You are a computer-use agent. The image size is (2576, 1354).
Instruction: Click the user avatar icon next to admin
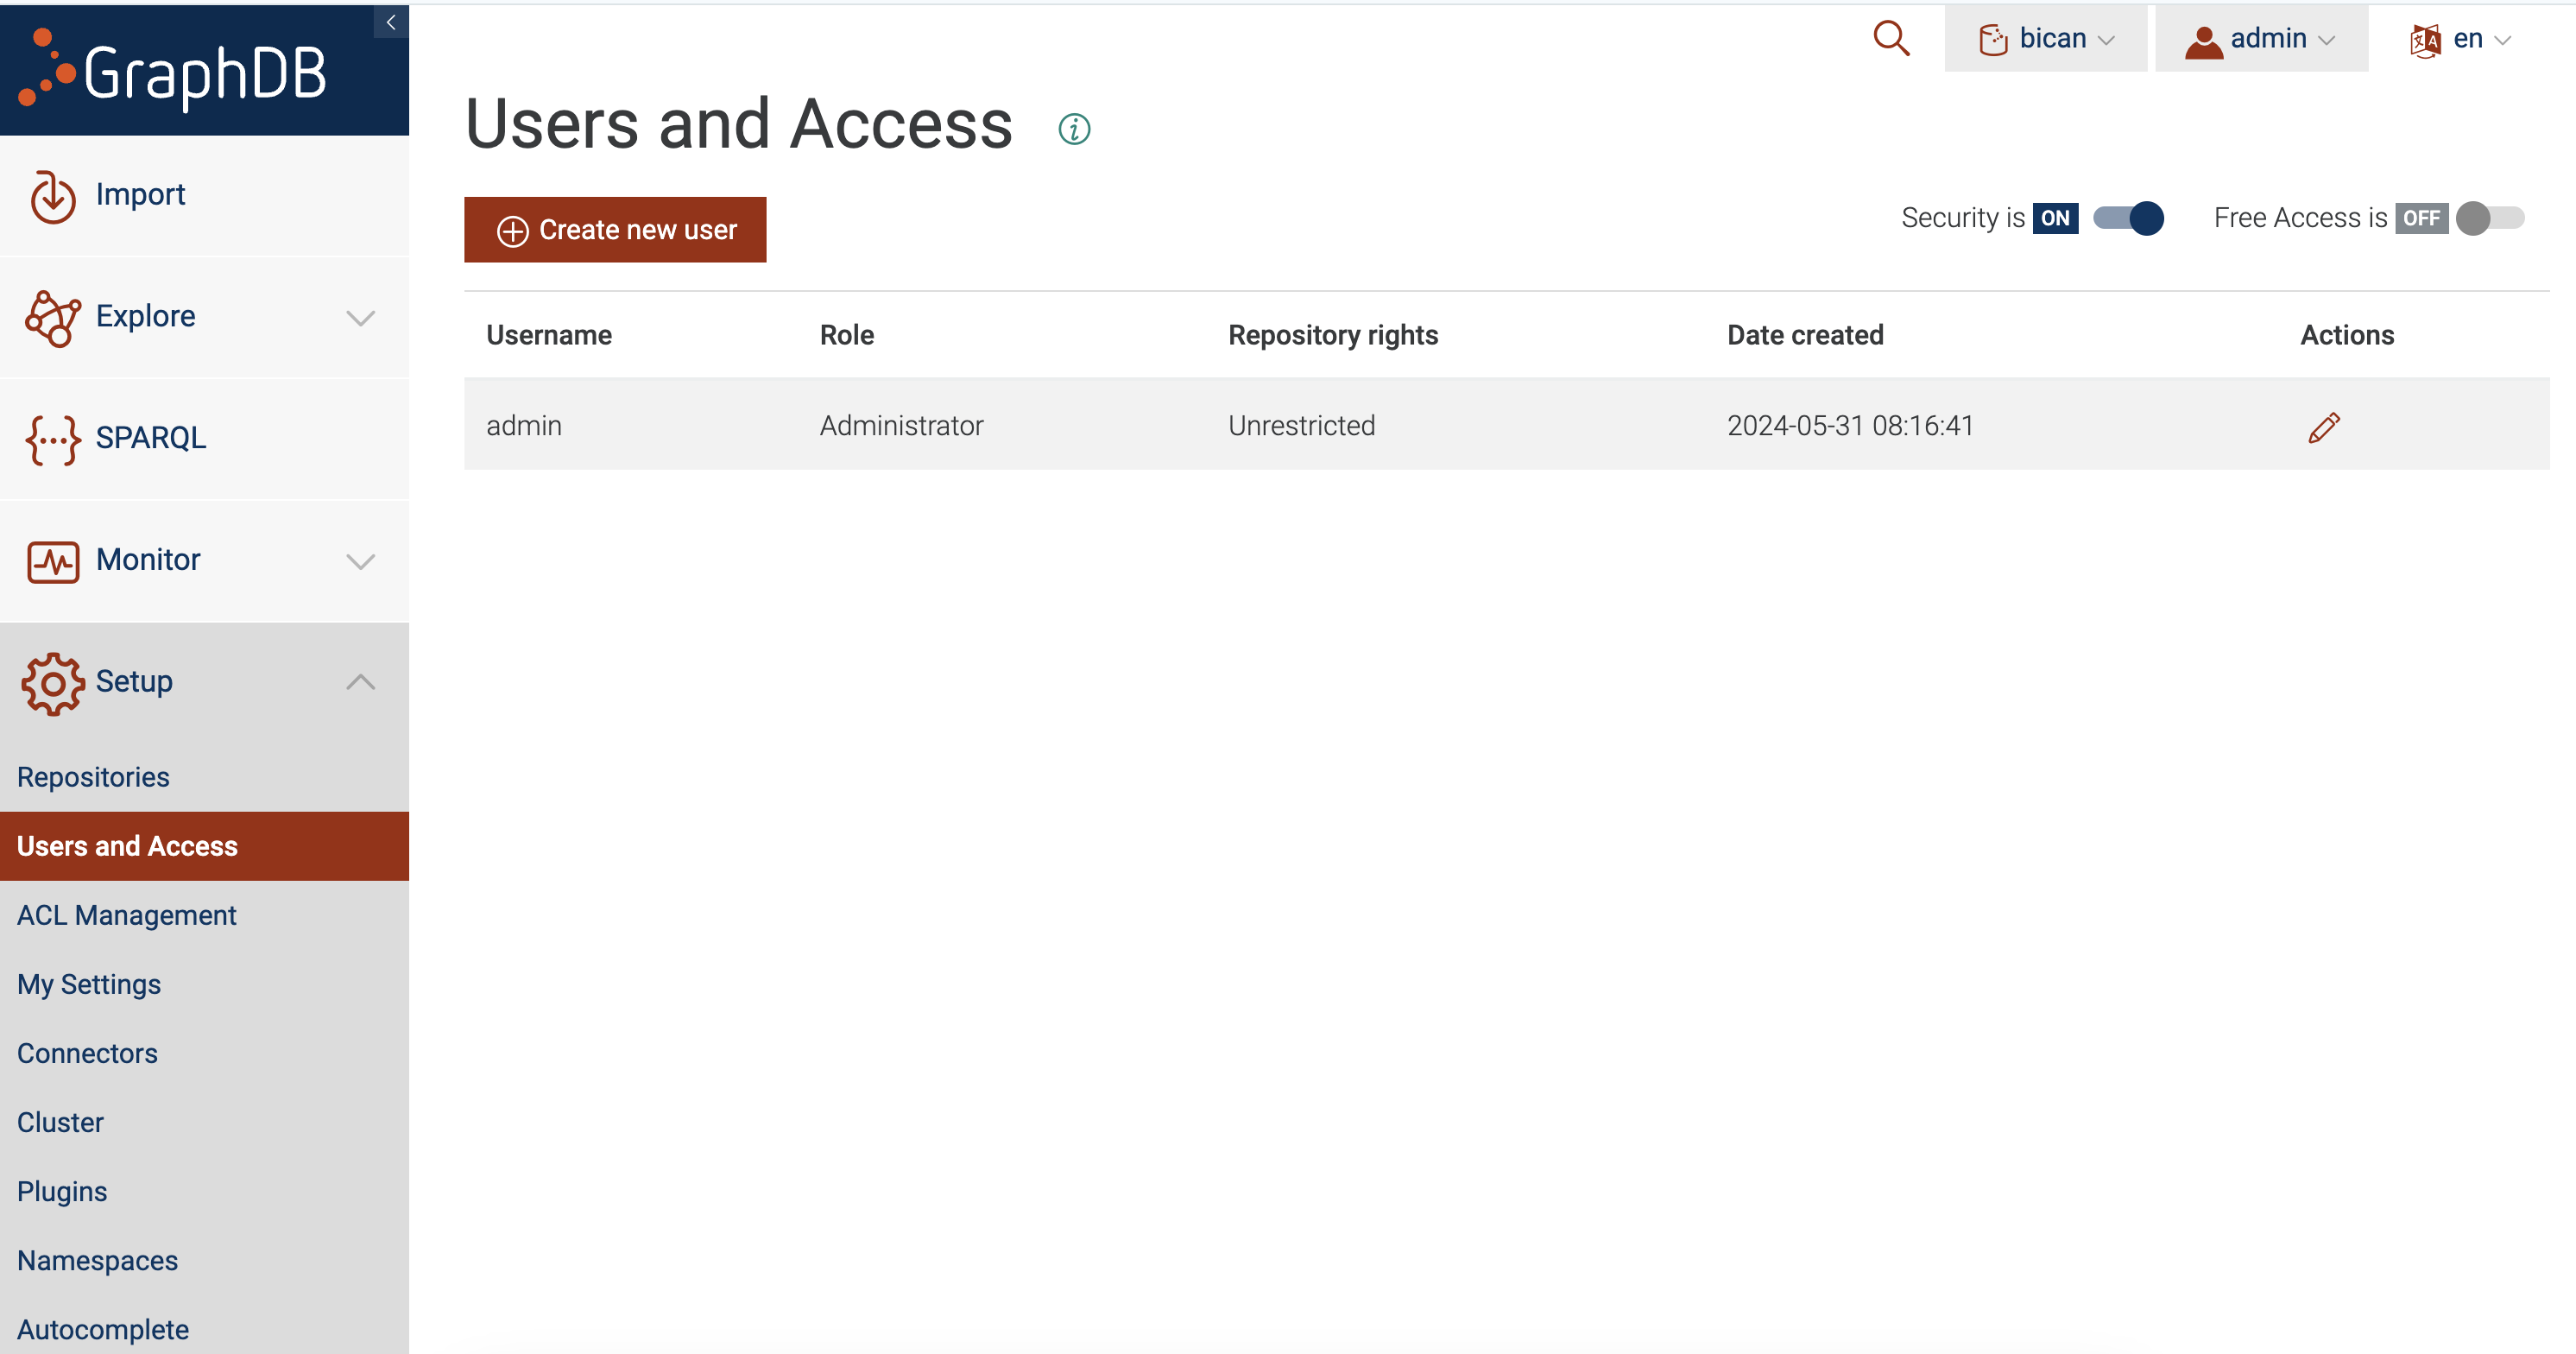click(x=2204, y=41)
